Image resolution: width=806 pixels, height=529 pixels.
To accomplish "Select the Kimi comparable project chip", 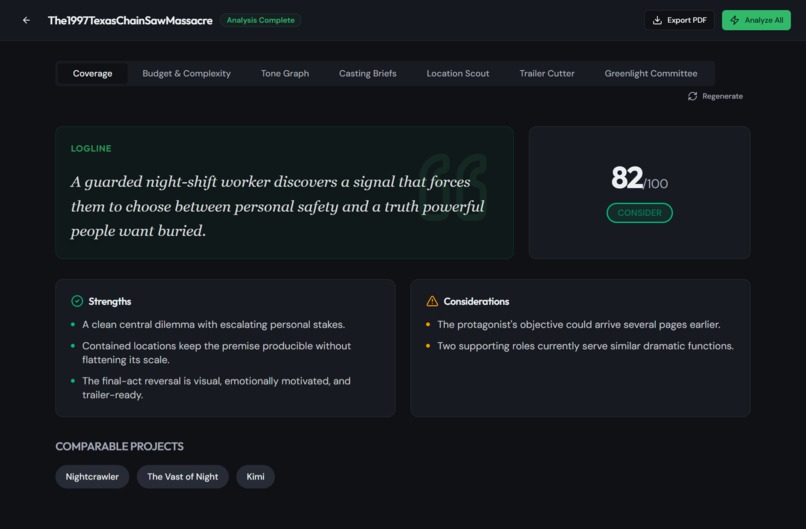I will coord(255,477).
